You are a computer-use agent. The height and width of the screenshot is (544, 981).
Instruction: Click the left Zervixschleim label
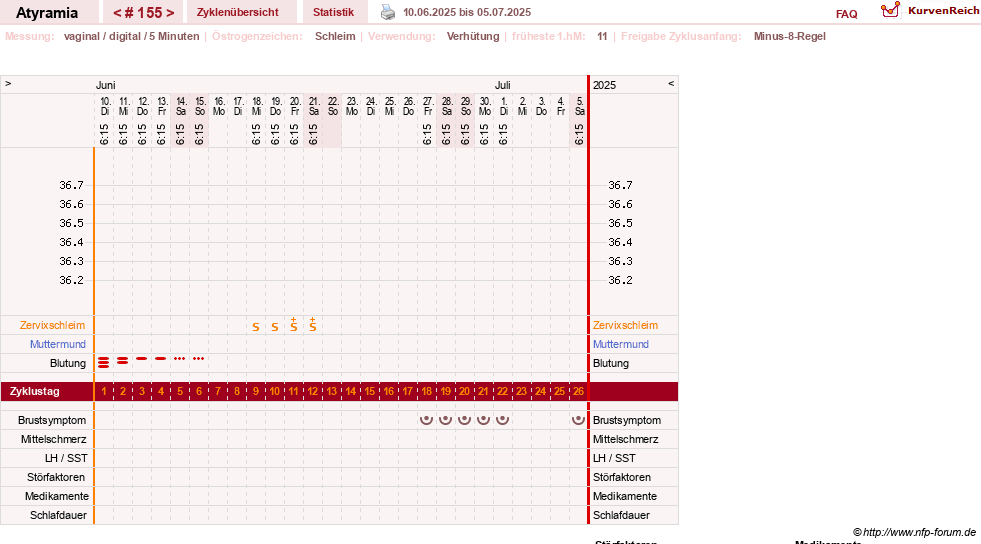52,325
